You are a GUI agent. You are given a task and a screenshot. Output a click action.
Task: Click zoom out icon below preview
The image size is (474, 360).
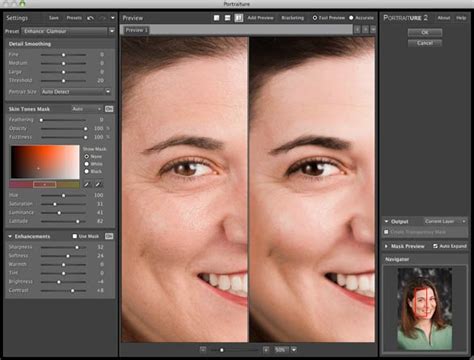[x=203, y=350]
